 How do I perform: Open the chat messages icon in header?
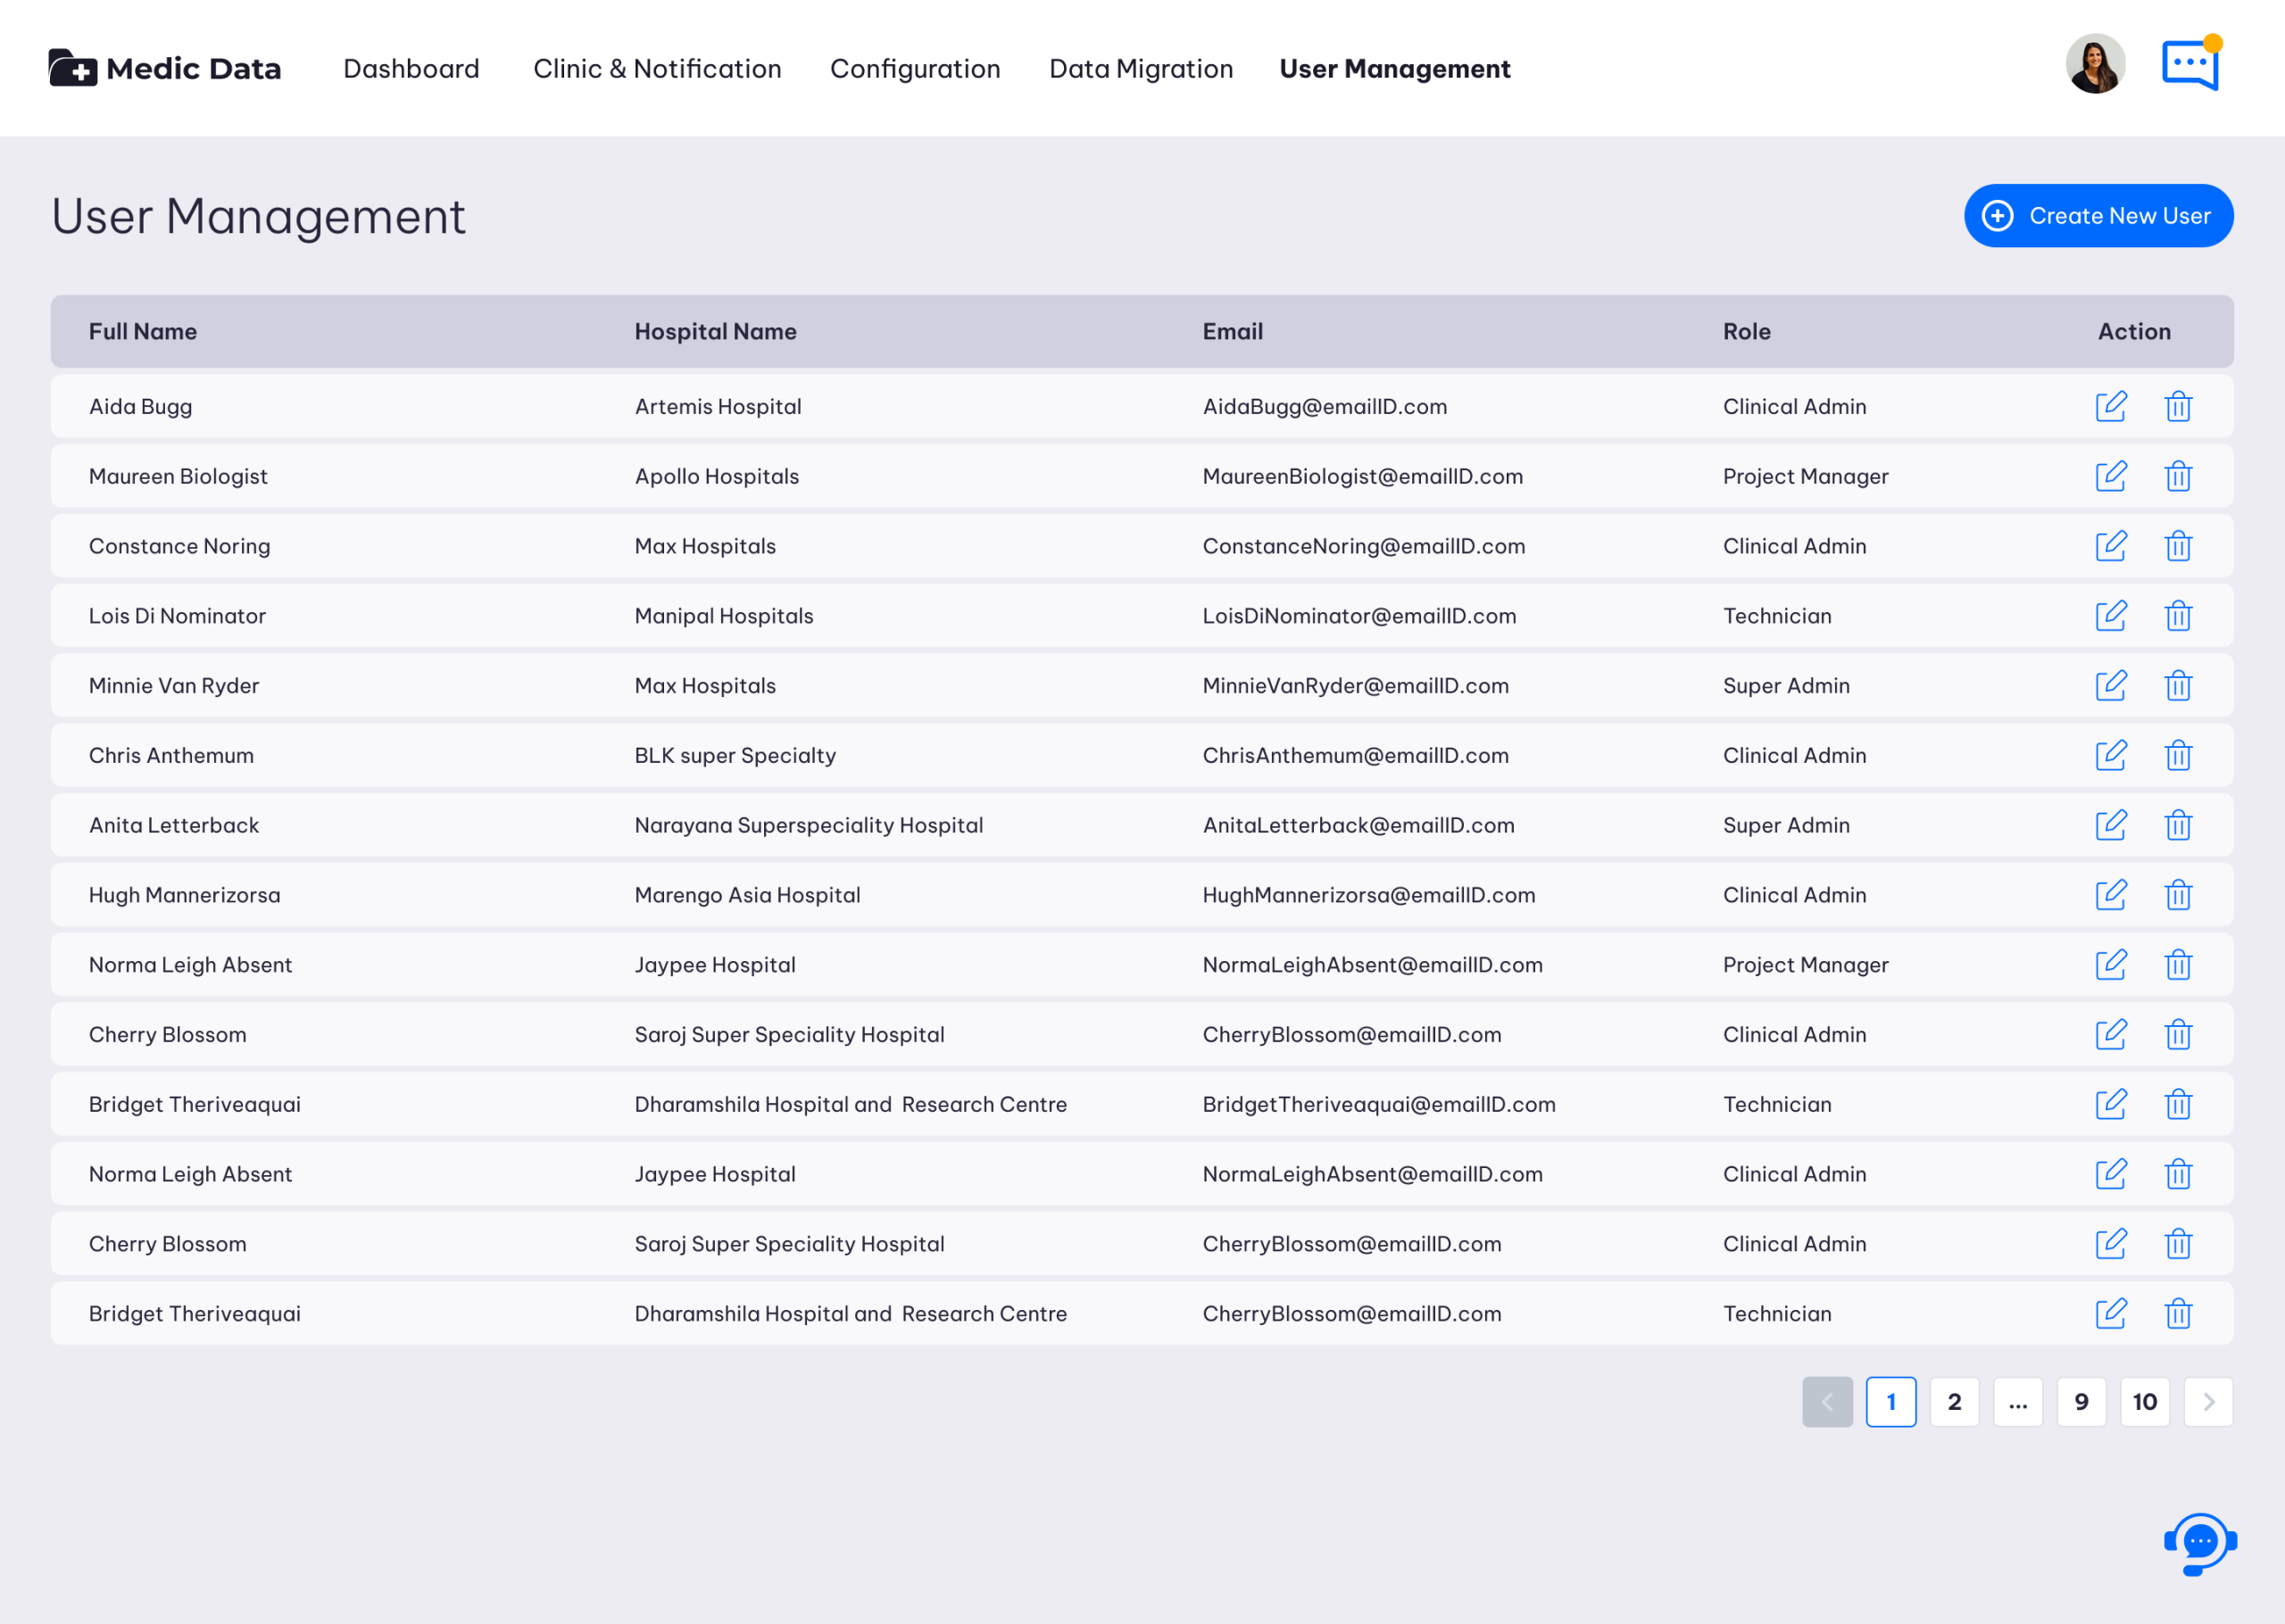2191,65
